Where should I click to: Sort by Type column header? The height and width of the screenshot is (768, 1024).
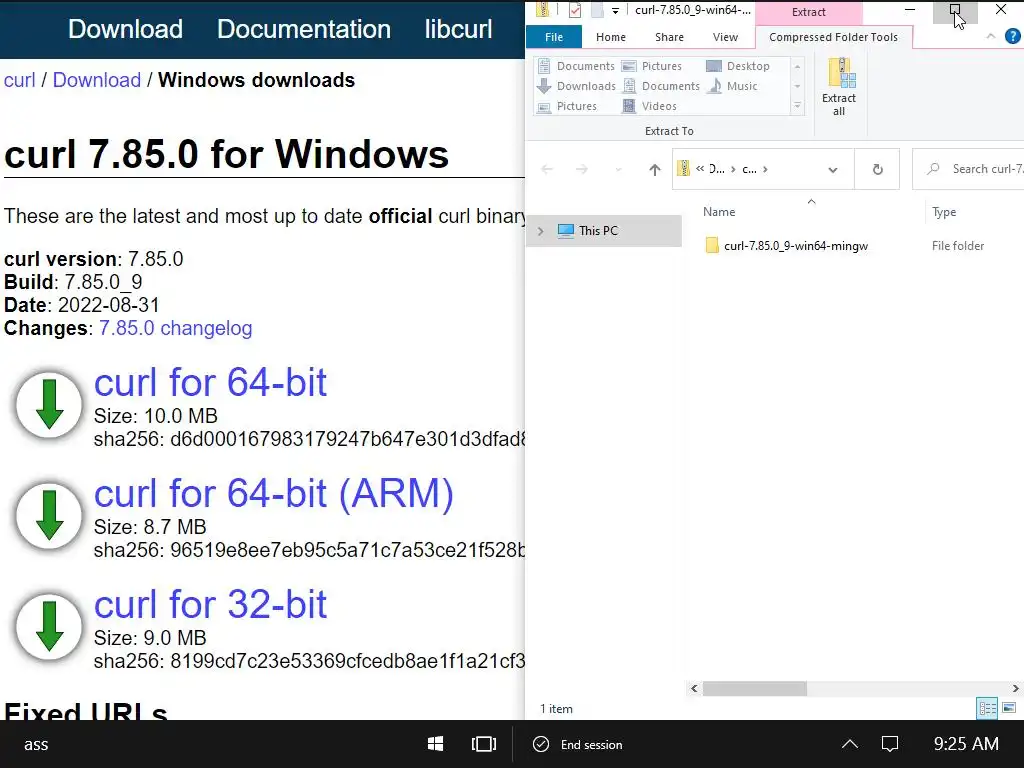tap(944, 212)
